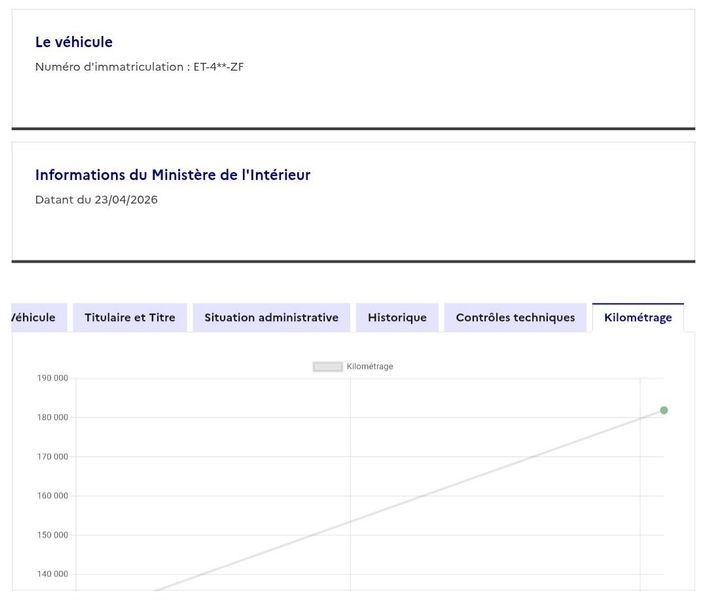Click the 150 000 axis label
The image size is (707, 600).
(53, 535)
